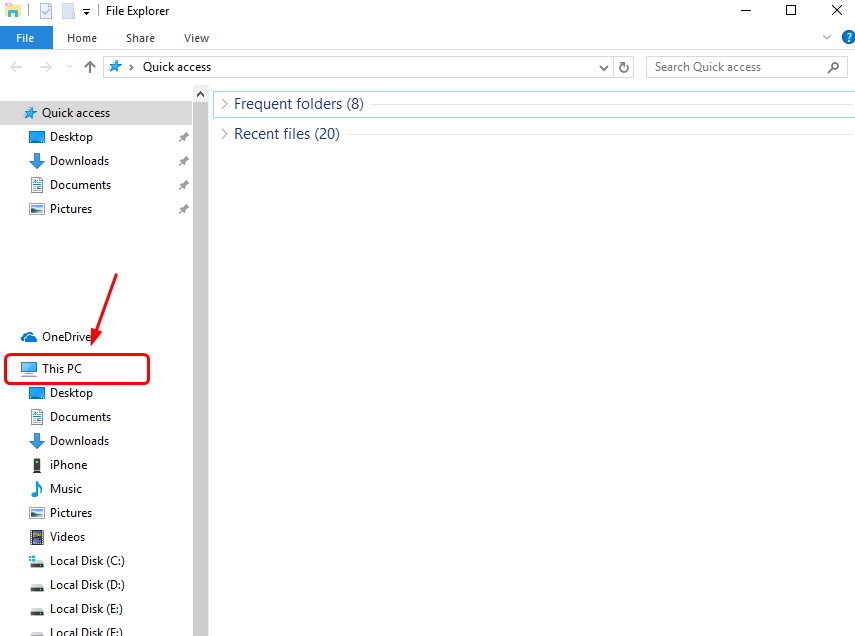Refresh the Quick access view

point(625,67)
